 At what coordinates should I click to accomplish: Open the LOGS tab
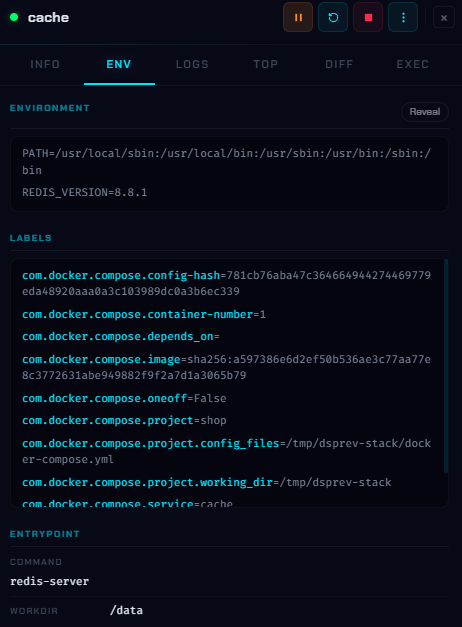click(x=192, y=64)
